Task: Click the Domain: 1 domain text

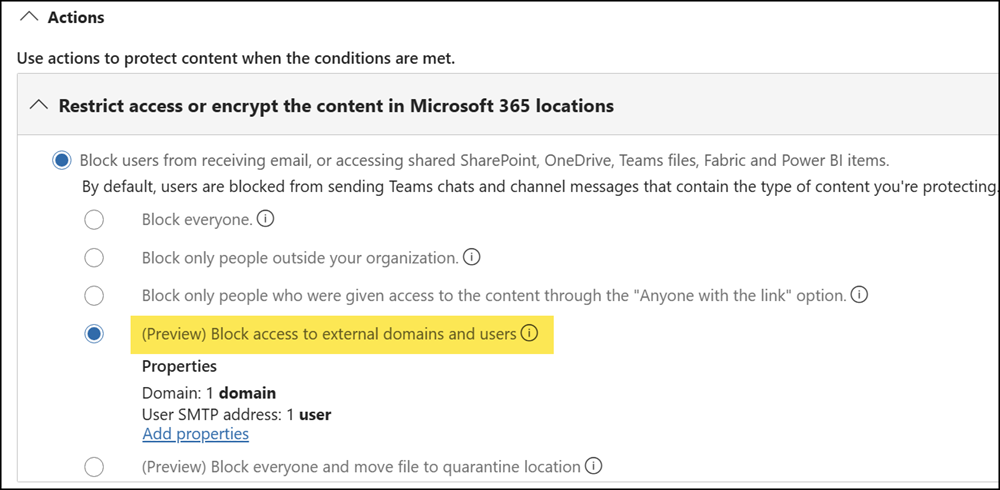Action: click(x=209, y=393)
